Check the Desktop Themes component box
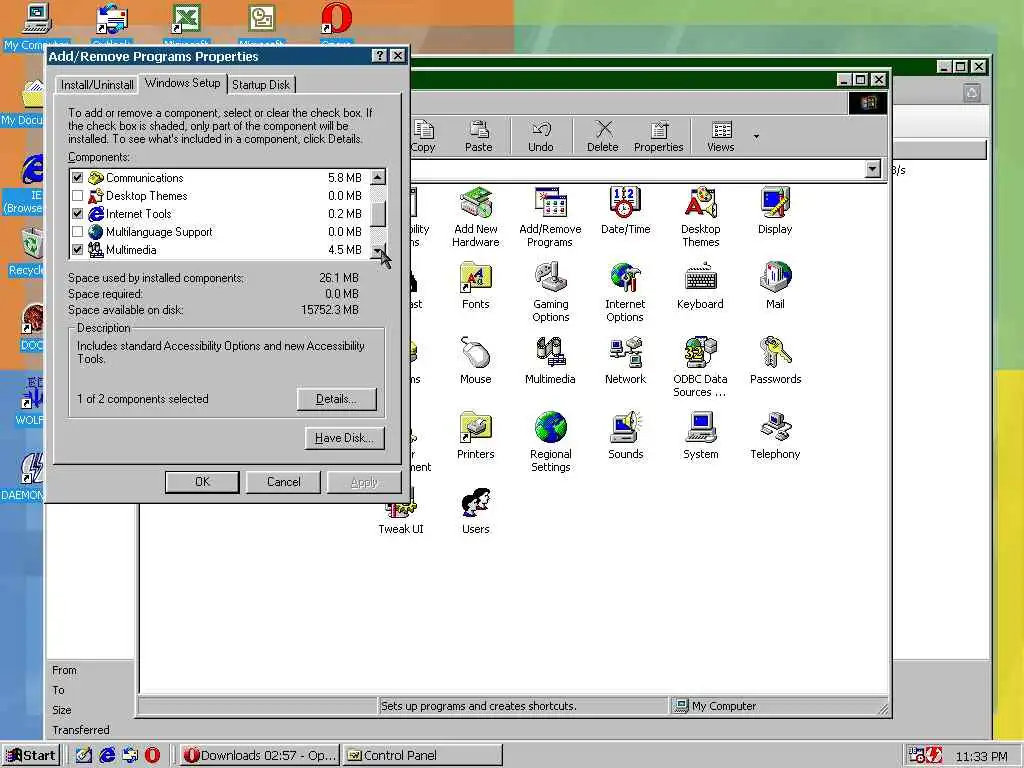The width and height of the screenshot is (1024, 768). 78,196
